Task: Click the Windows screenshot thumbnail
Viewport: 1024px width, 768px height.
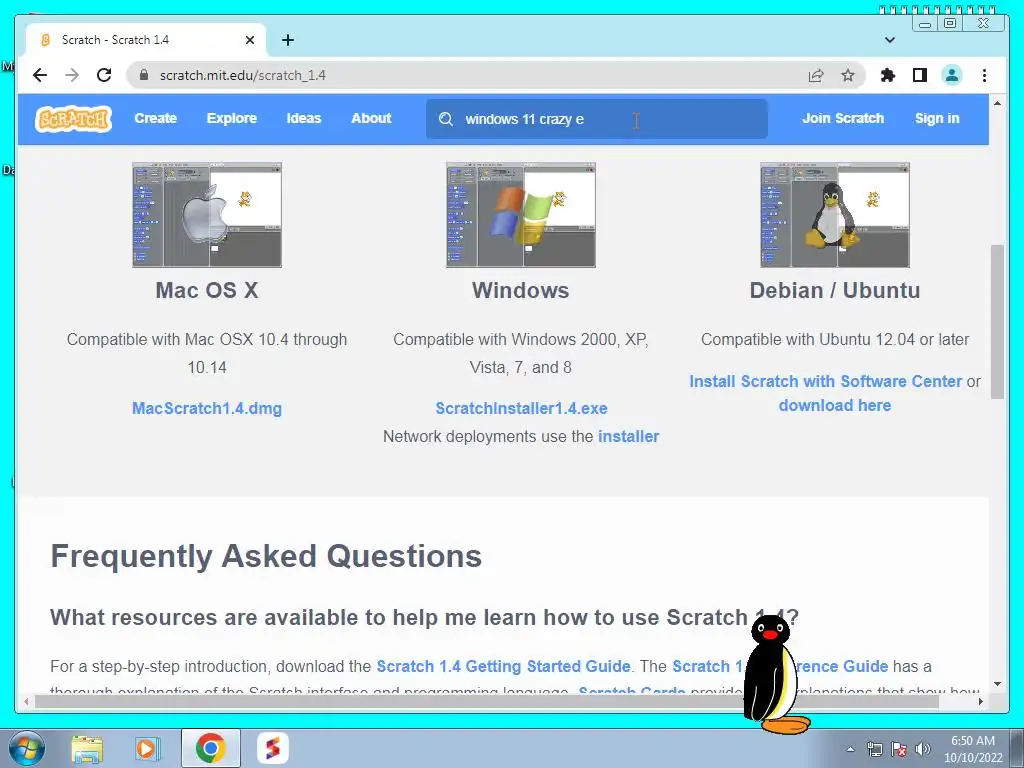Action: click(520, 215)
